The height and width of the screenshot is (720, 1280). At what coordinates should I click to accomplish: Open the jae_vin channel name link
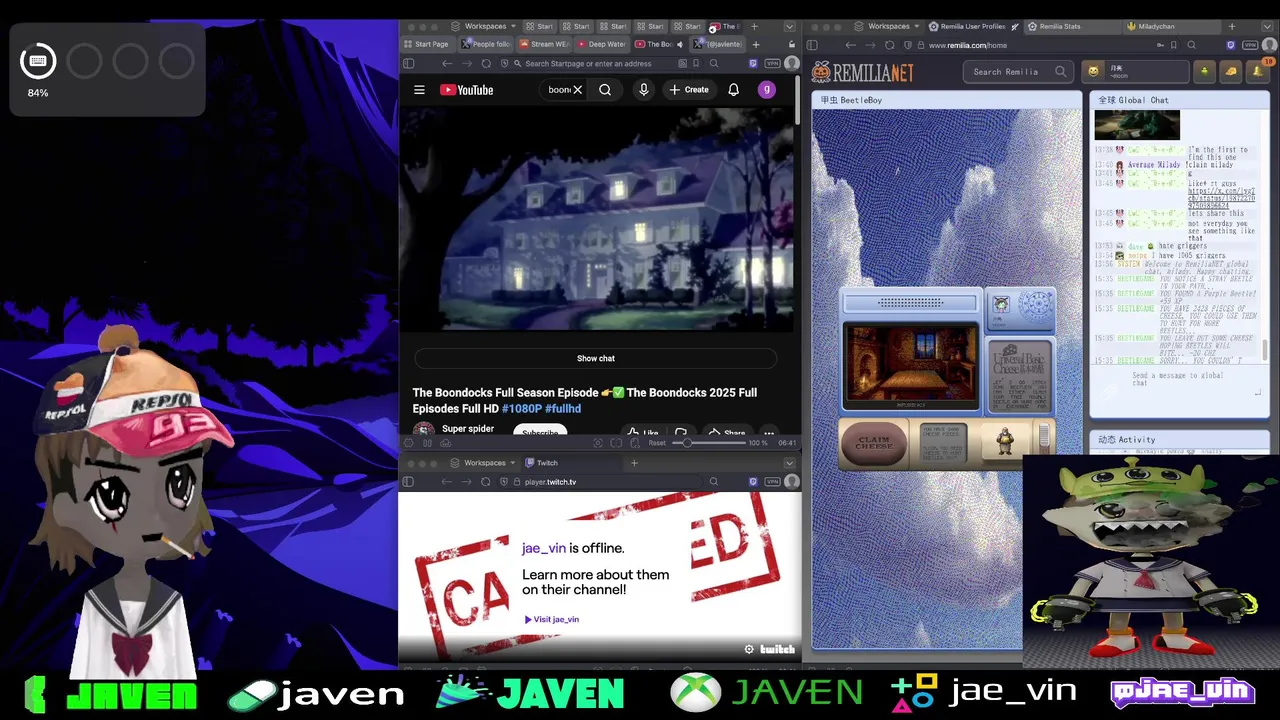(x=543, y=548)
